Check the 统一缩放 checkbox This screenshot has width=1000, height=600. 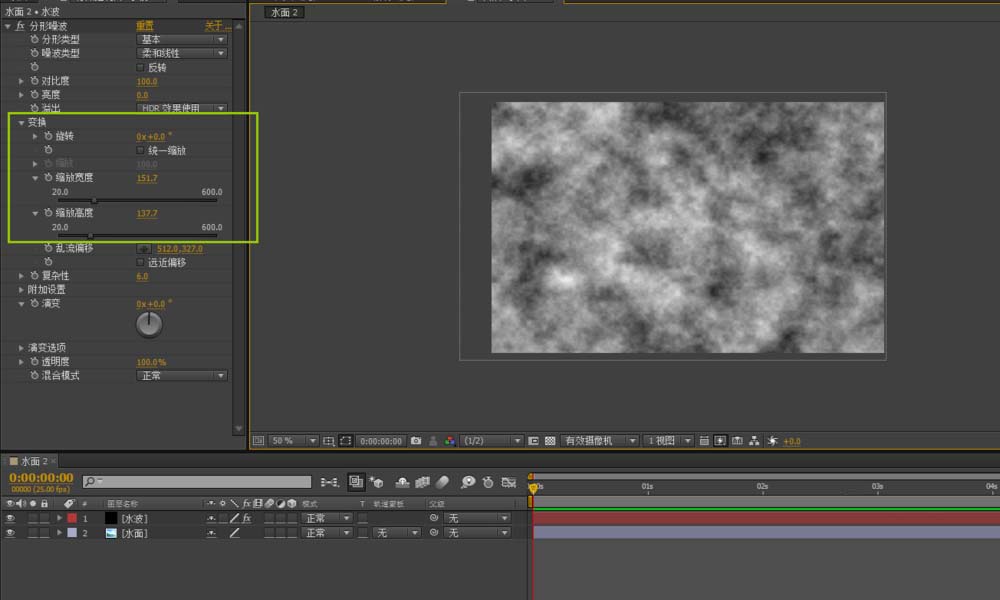point(140,149)
